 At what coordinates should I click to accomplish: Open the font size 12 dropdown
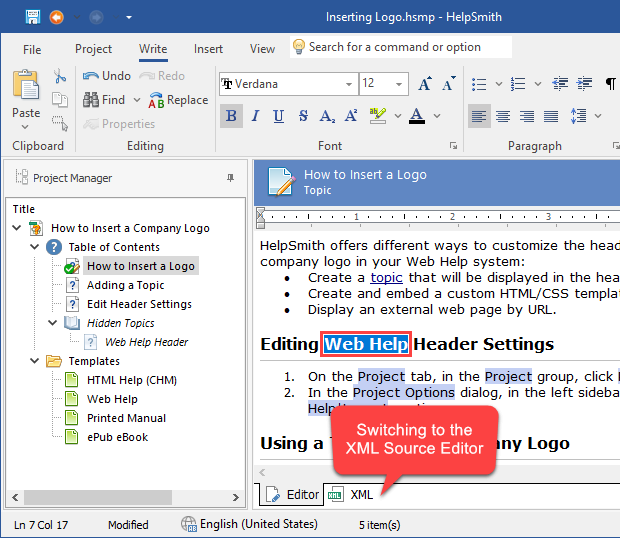(399, 84)
